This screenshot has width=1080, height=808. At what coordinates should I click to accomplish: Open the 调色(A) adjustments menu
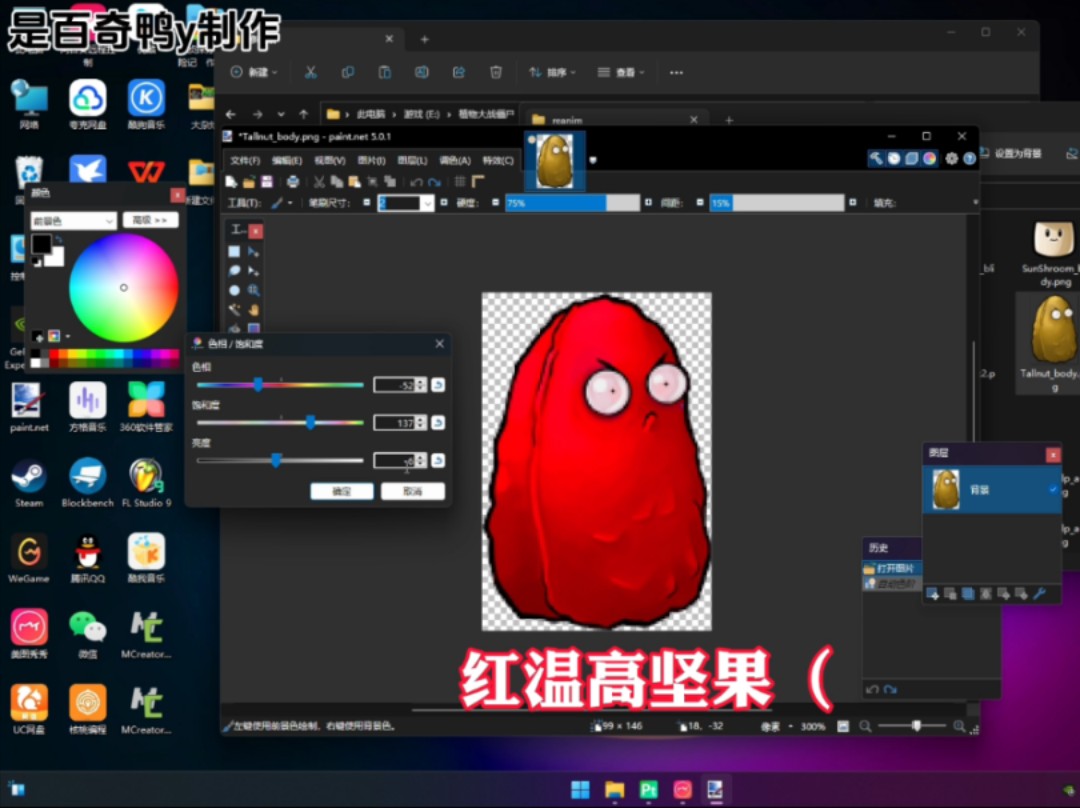[455, 160]
